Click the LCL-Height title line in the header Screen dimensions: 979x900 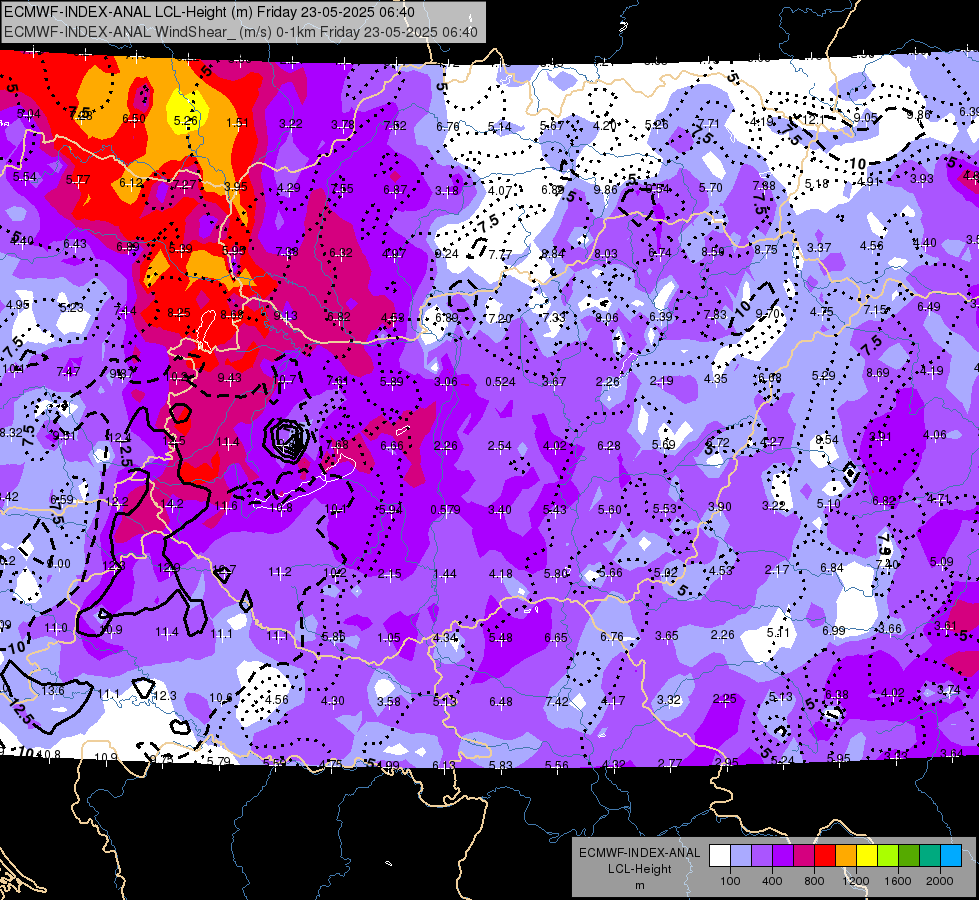pyautogui.click(x=209, y=12)
